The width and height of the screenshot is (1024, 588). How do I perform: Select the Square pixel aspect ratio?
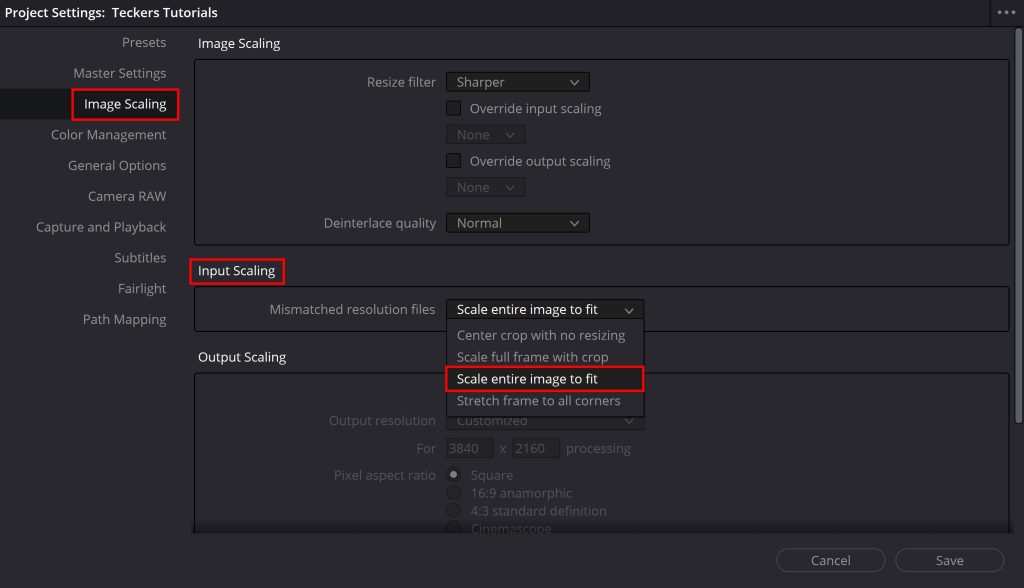(x=453, y=475)
